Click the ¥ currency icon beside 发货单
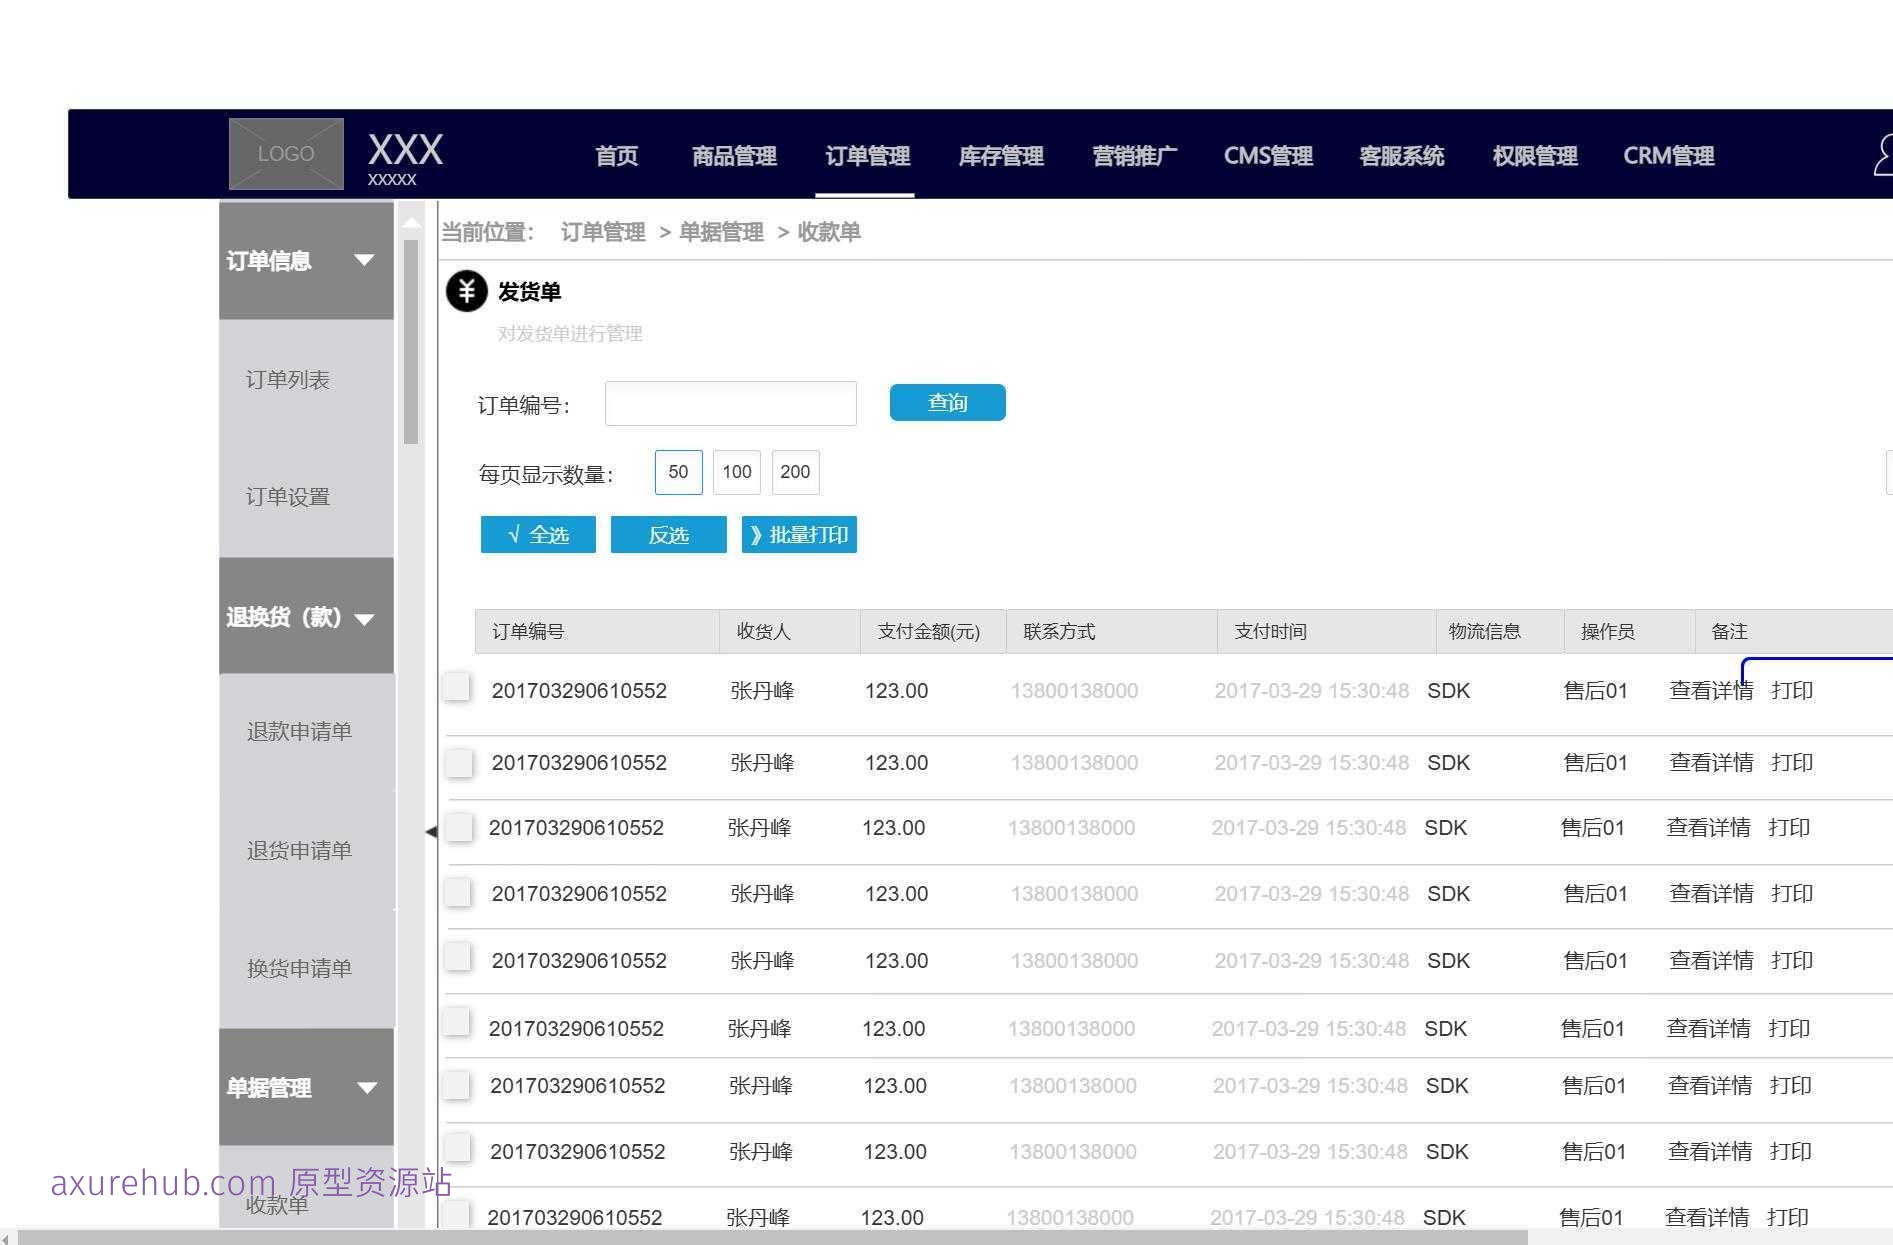 pos(466,291)
